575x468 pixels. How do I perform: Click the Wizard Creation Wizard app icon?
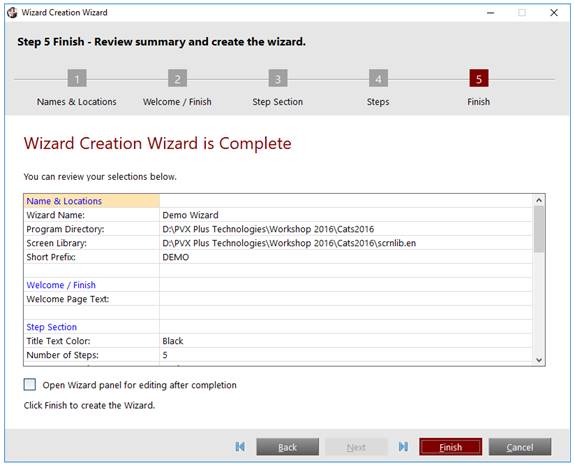tap(12, 12)
